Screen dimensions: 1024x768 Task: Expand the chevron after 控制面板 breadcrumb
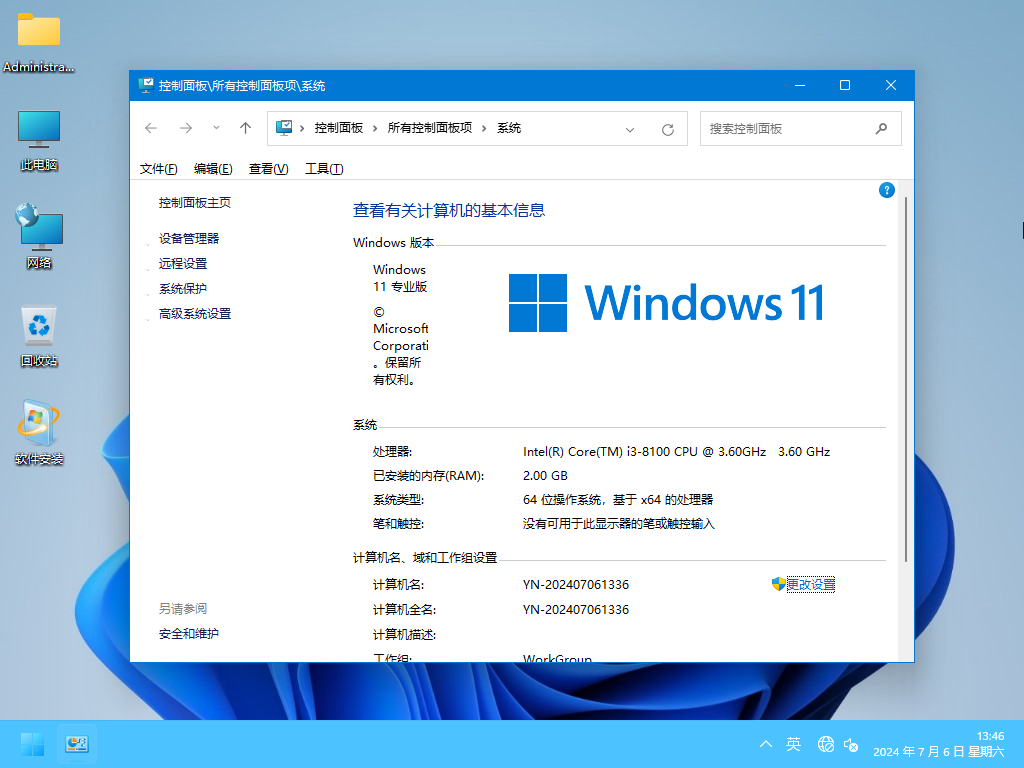tap(375, 129)
